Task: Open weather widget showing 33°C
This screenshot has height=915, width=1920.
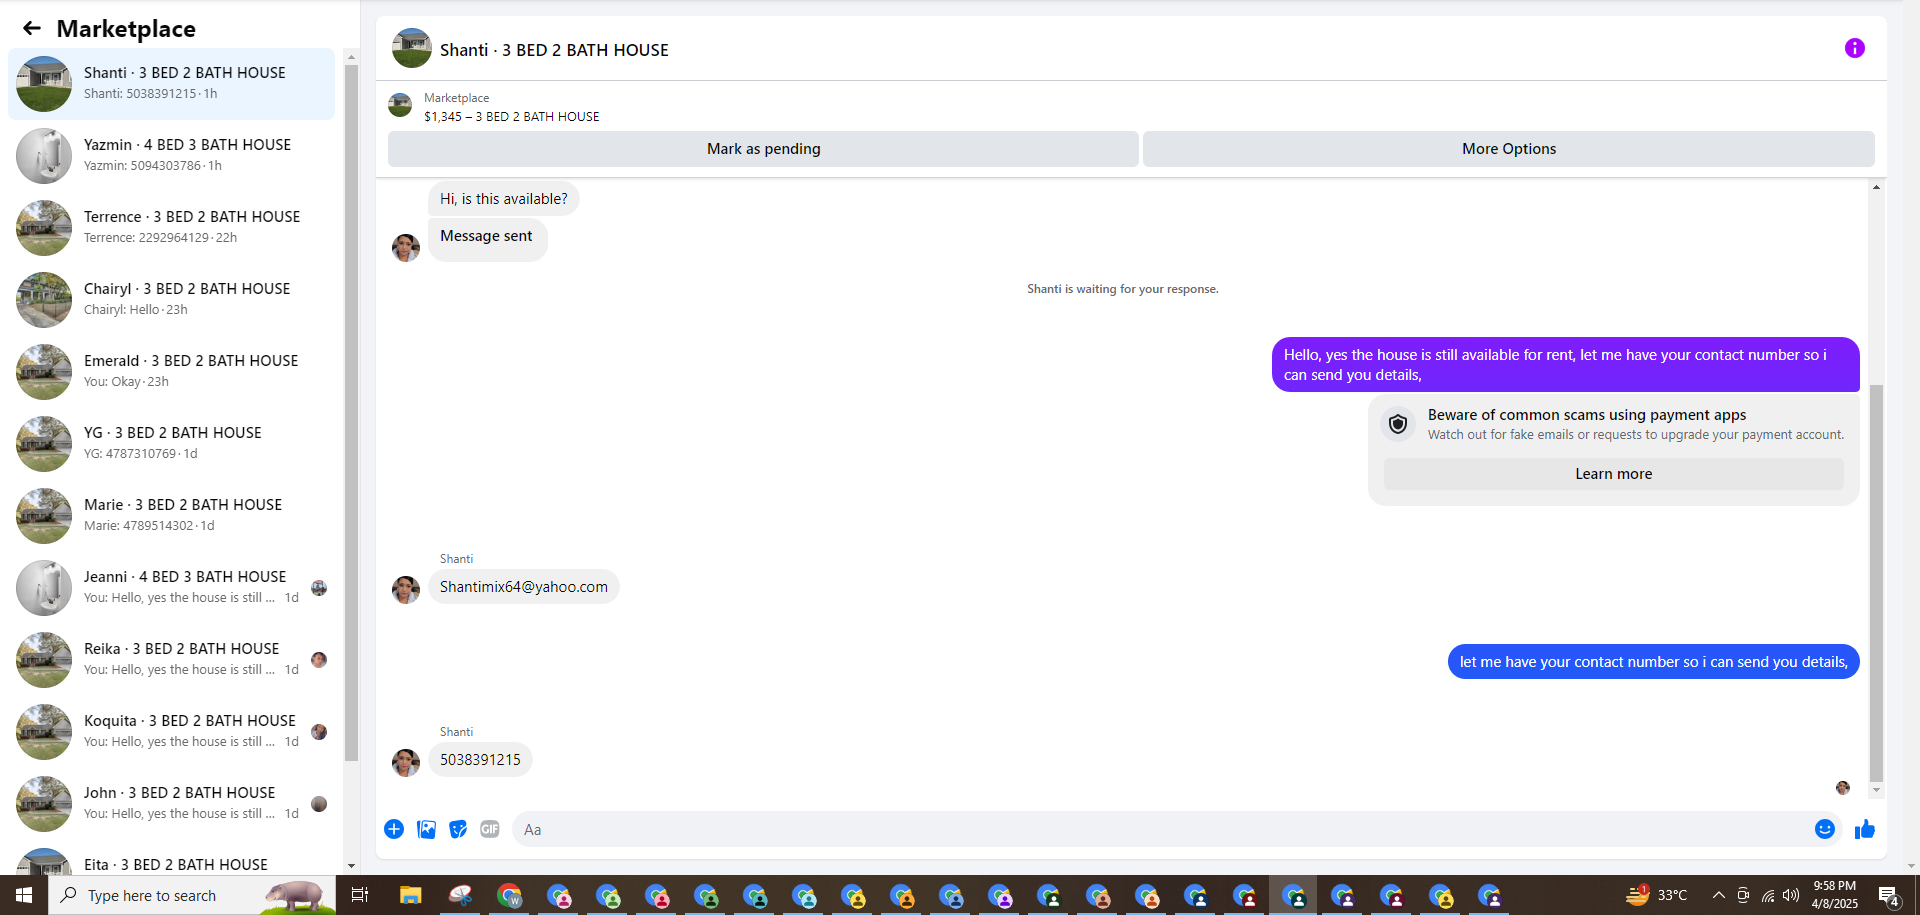Action: click(x=1657, y=895)
